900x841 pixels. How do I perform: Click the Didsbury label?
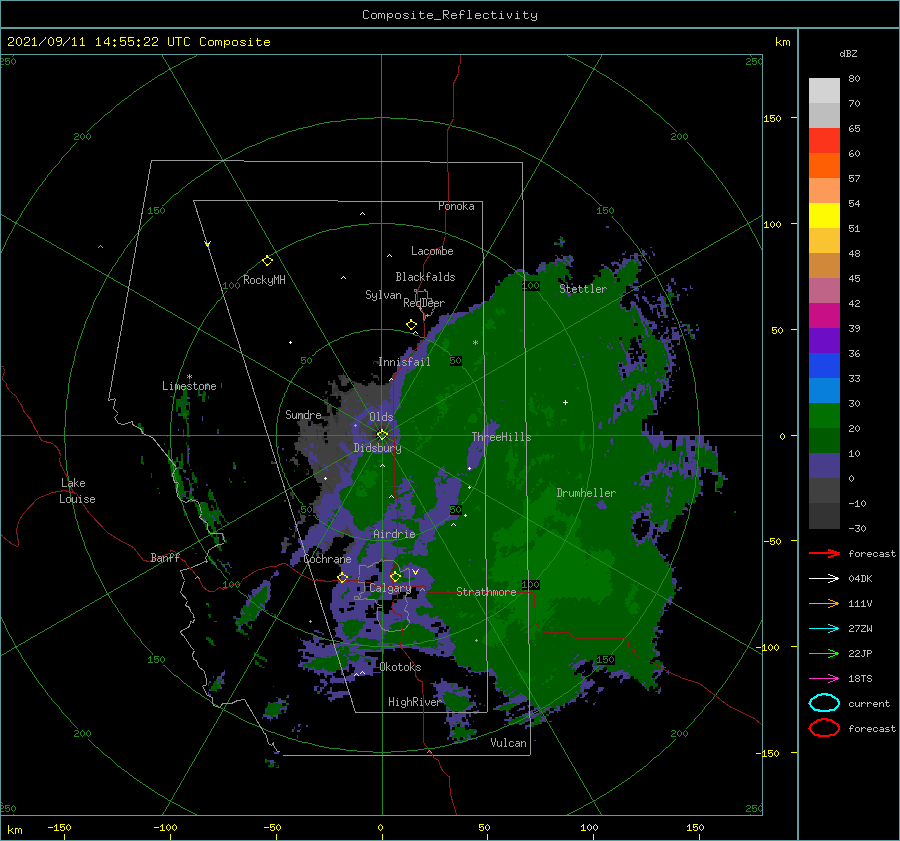pos(377,448)
